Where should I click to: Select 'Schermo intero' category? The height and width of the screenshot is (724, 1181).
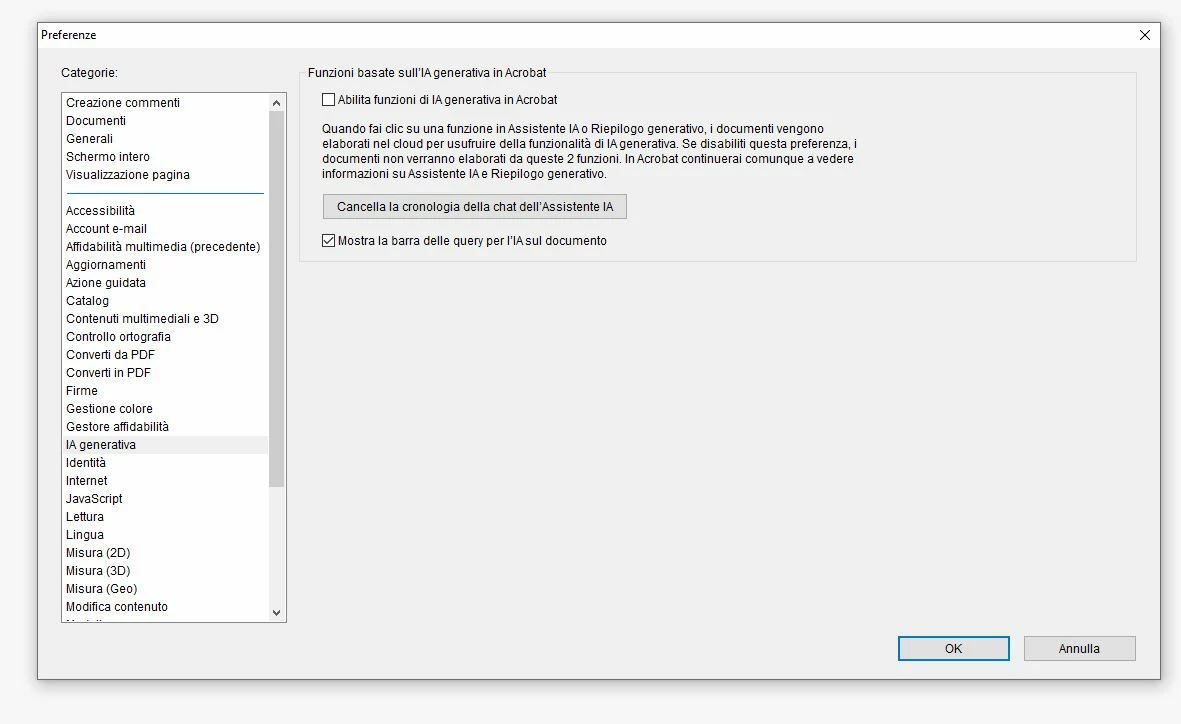coord(108,157)
